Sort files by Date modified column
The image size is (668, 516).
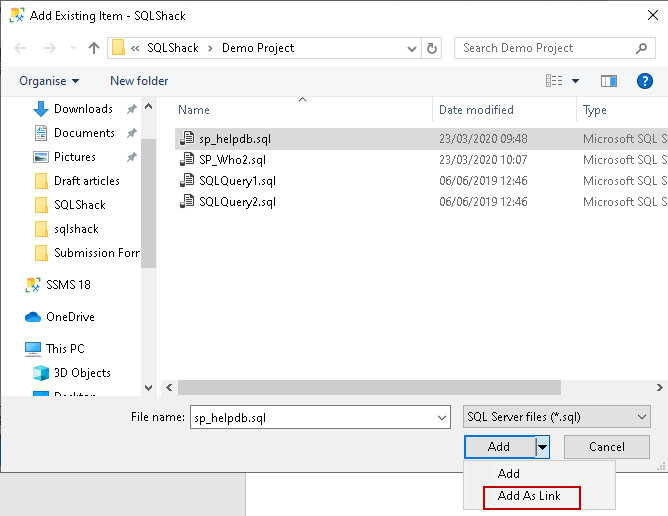[476, 110]
